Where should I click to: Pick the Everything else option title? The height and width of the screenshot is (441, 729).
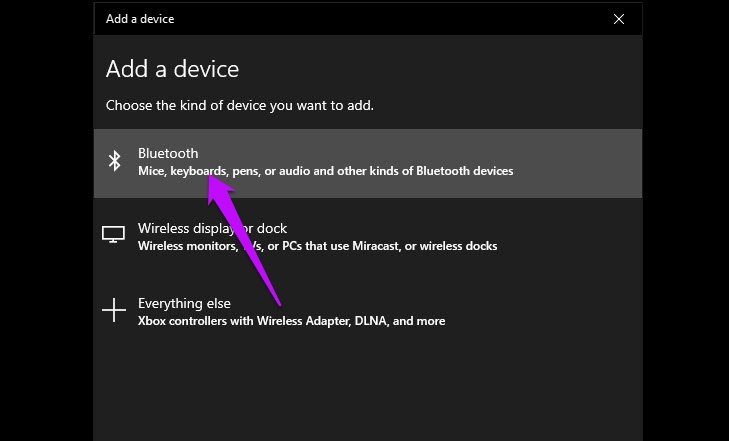coord(184,303)
